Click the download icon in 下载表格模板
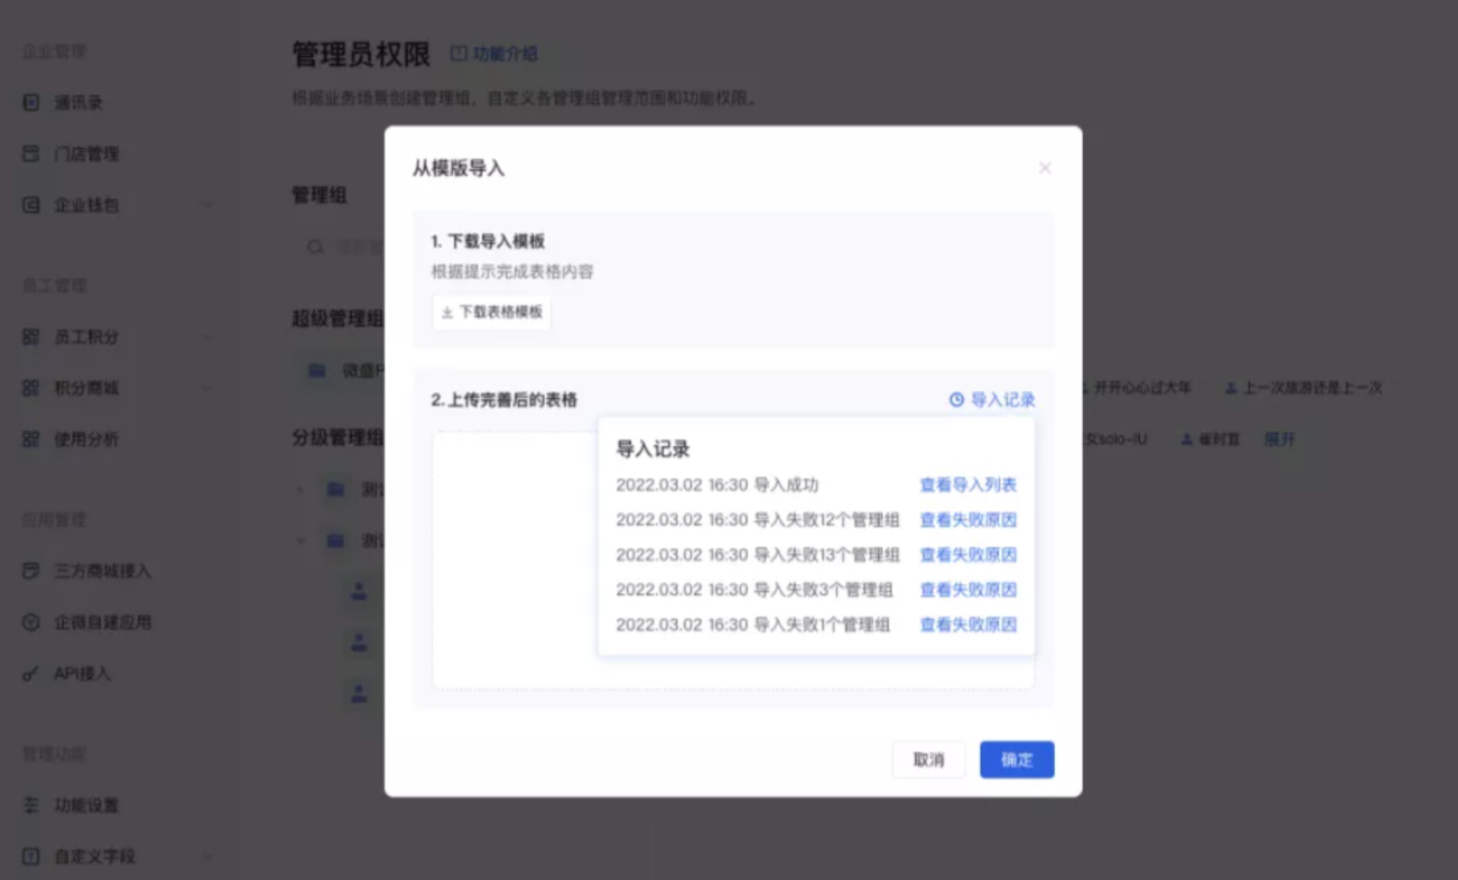The width and height of the screenshot is (1458, 880). [x=447, y=312]
